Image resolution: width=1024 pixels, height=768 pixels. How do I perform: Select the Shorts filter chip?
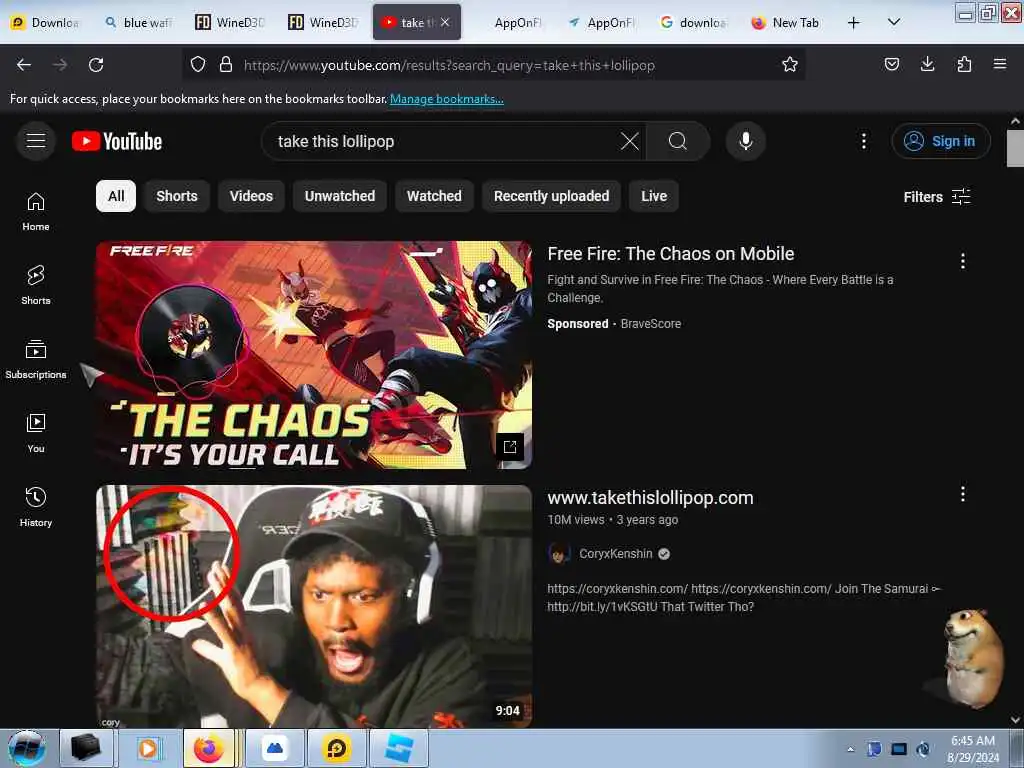[x=177, y=196]
